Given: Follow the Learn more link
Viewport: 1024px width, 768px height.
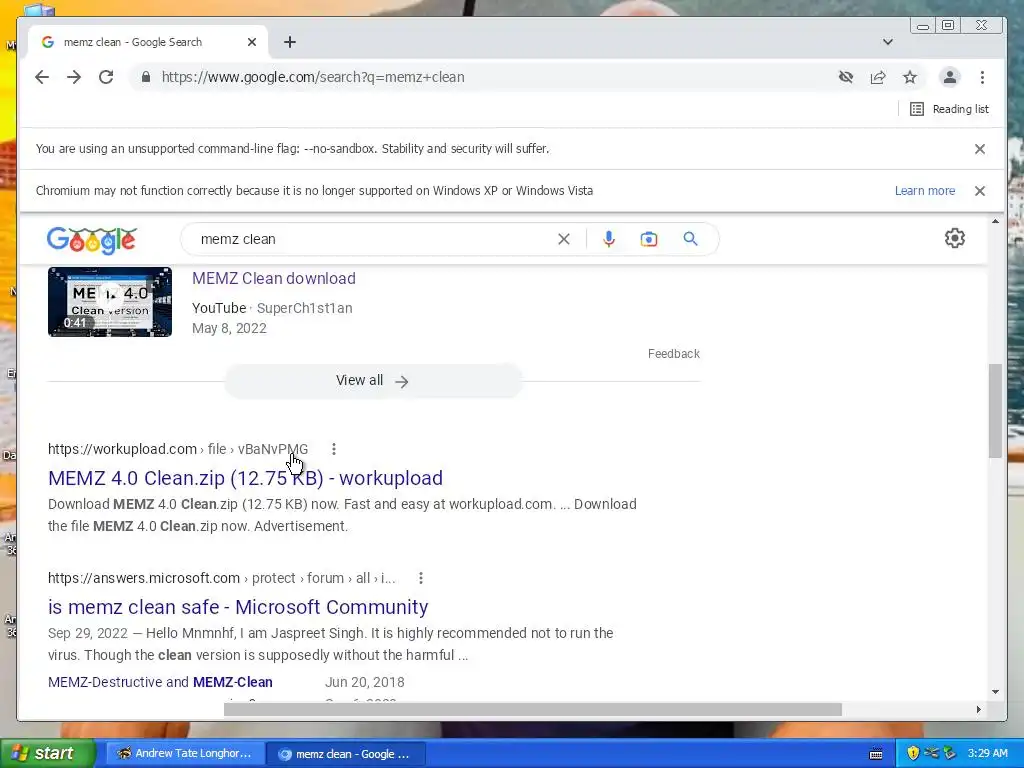Looking at the screenshot, I should click(925, 191).
